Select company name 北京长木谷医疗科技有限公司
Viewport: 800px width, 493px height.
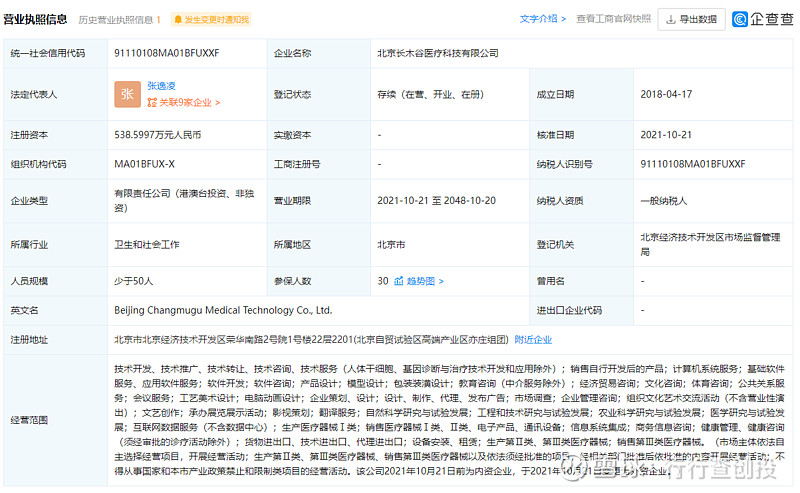click(438, 53)
